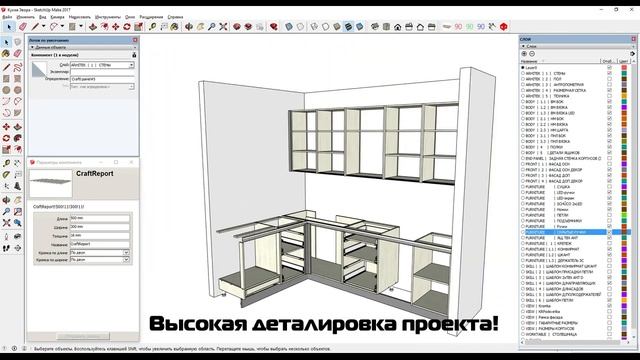Choose the Rotate tool in left toolbar
This screenshot has width=640, height=360.
(6, 139)
